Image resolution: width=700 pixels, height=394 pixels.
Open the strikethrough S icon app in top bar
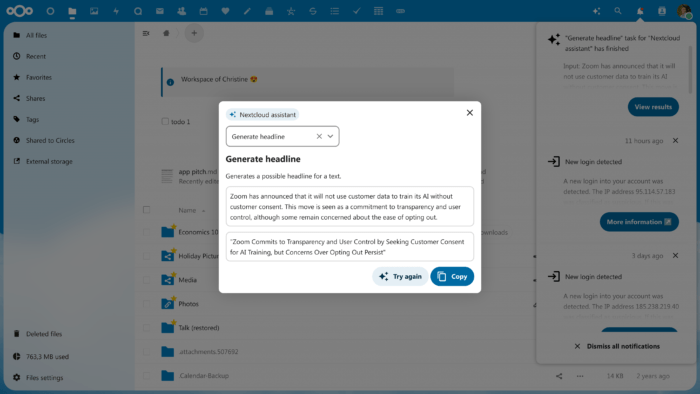(313, 11)
